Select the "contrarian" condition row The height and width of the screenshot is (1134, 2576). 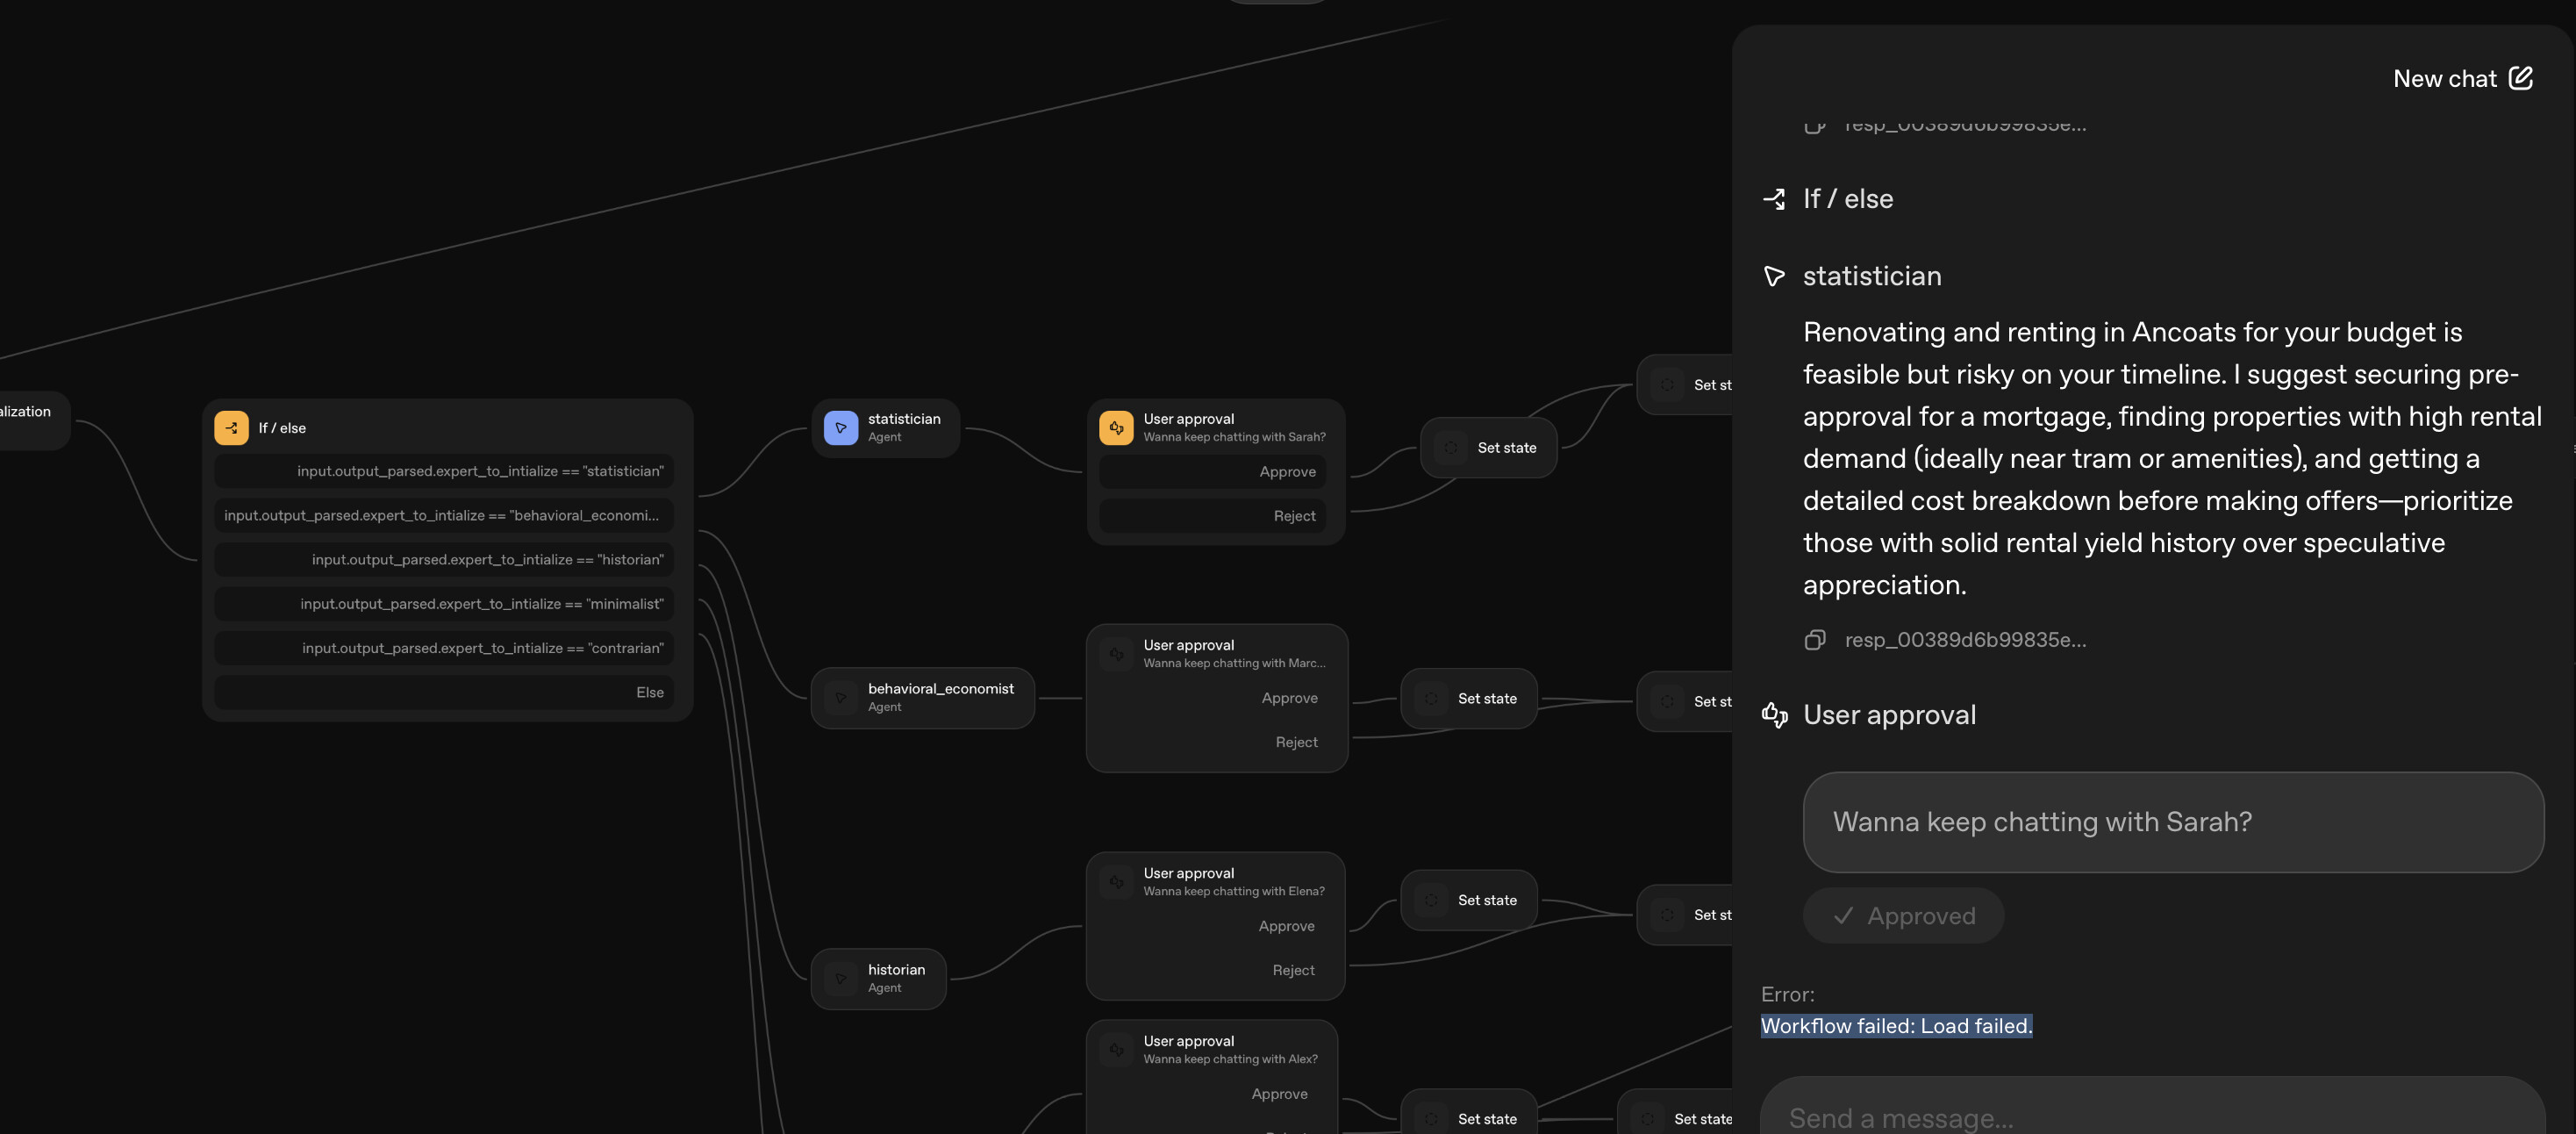[444, 648]
